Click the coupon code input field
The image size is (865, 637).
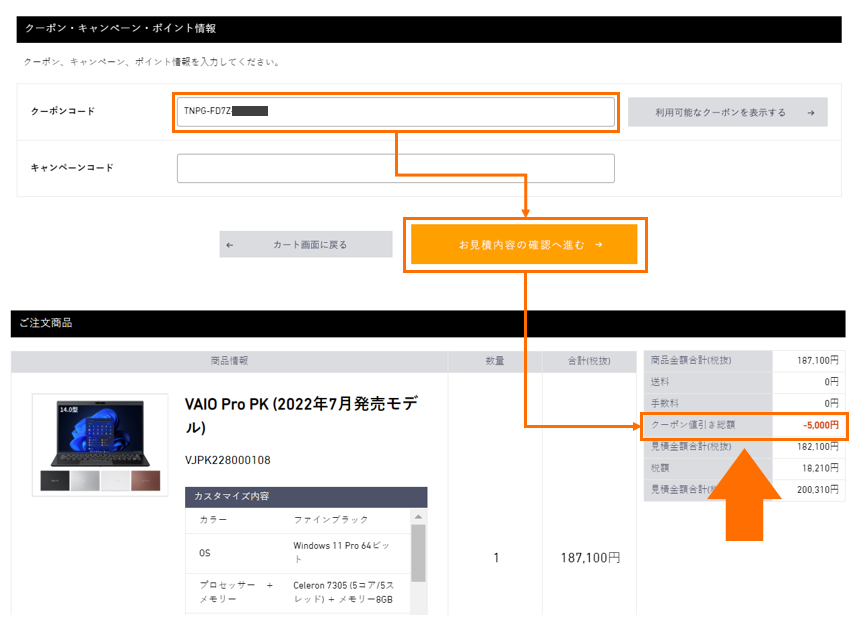point(396,112)
